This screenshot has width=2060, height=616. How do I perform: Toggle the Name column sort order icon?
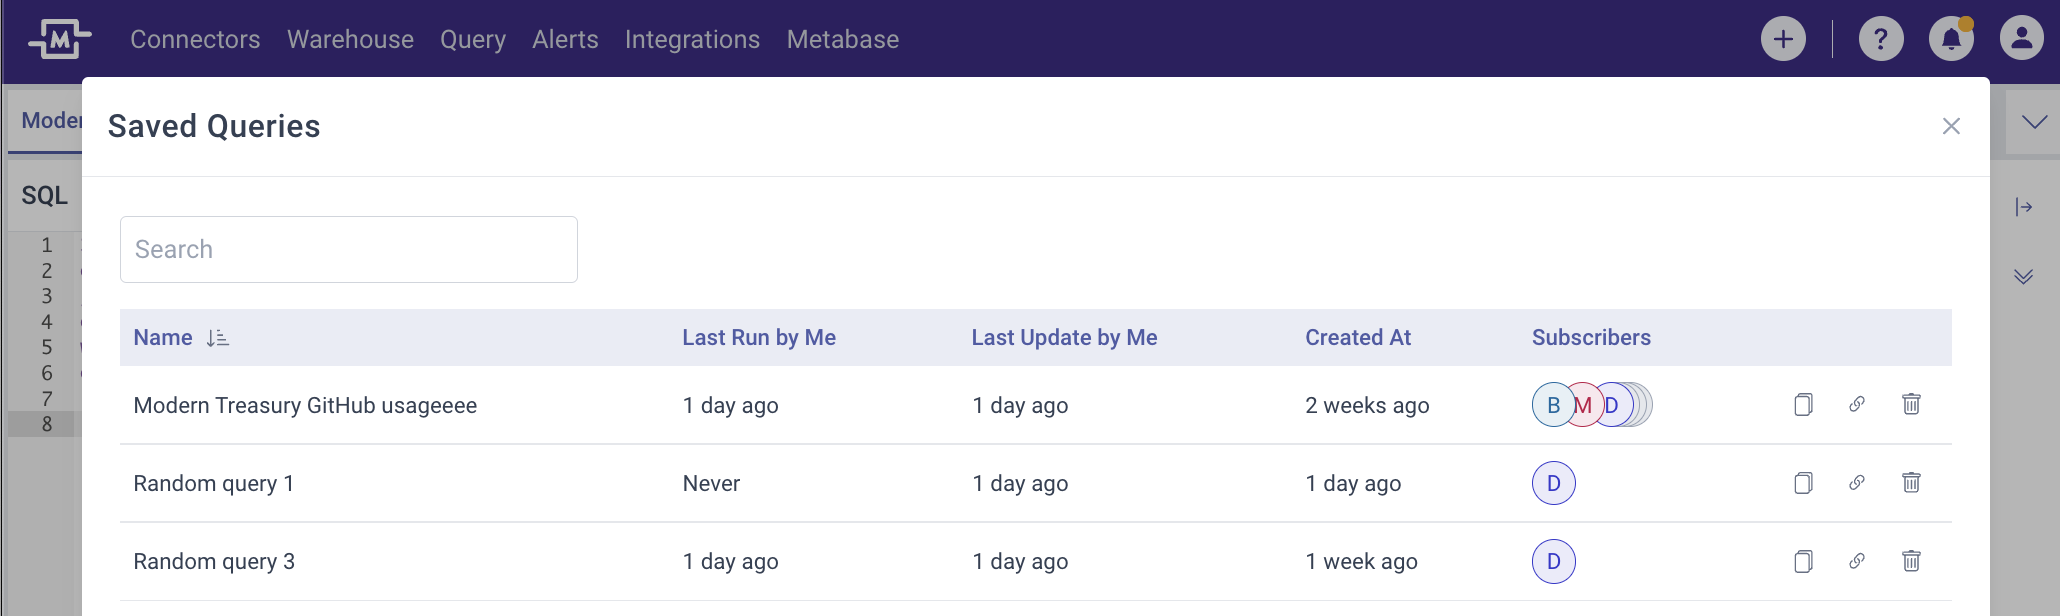[217, 338]
